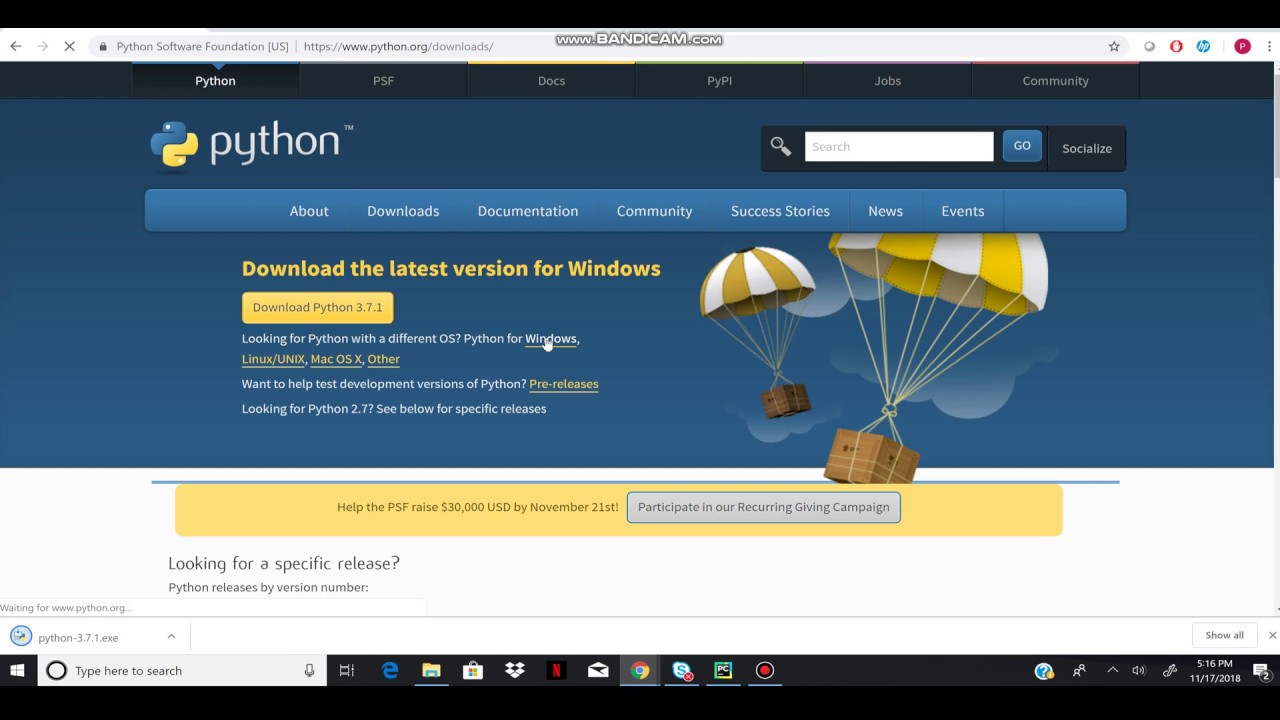Open Community in main navigation

click(654, 211)
